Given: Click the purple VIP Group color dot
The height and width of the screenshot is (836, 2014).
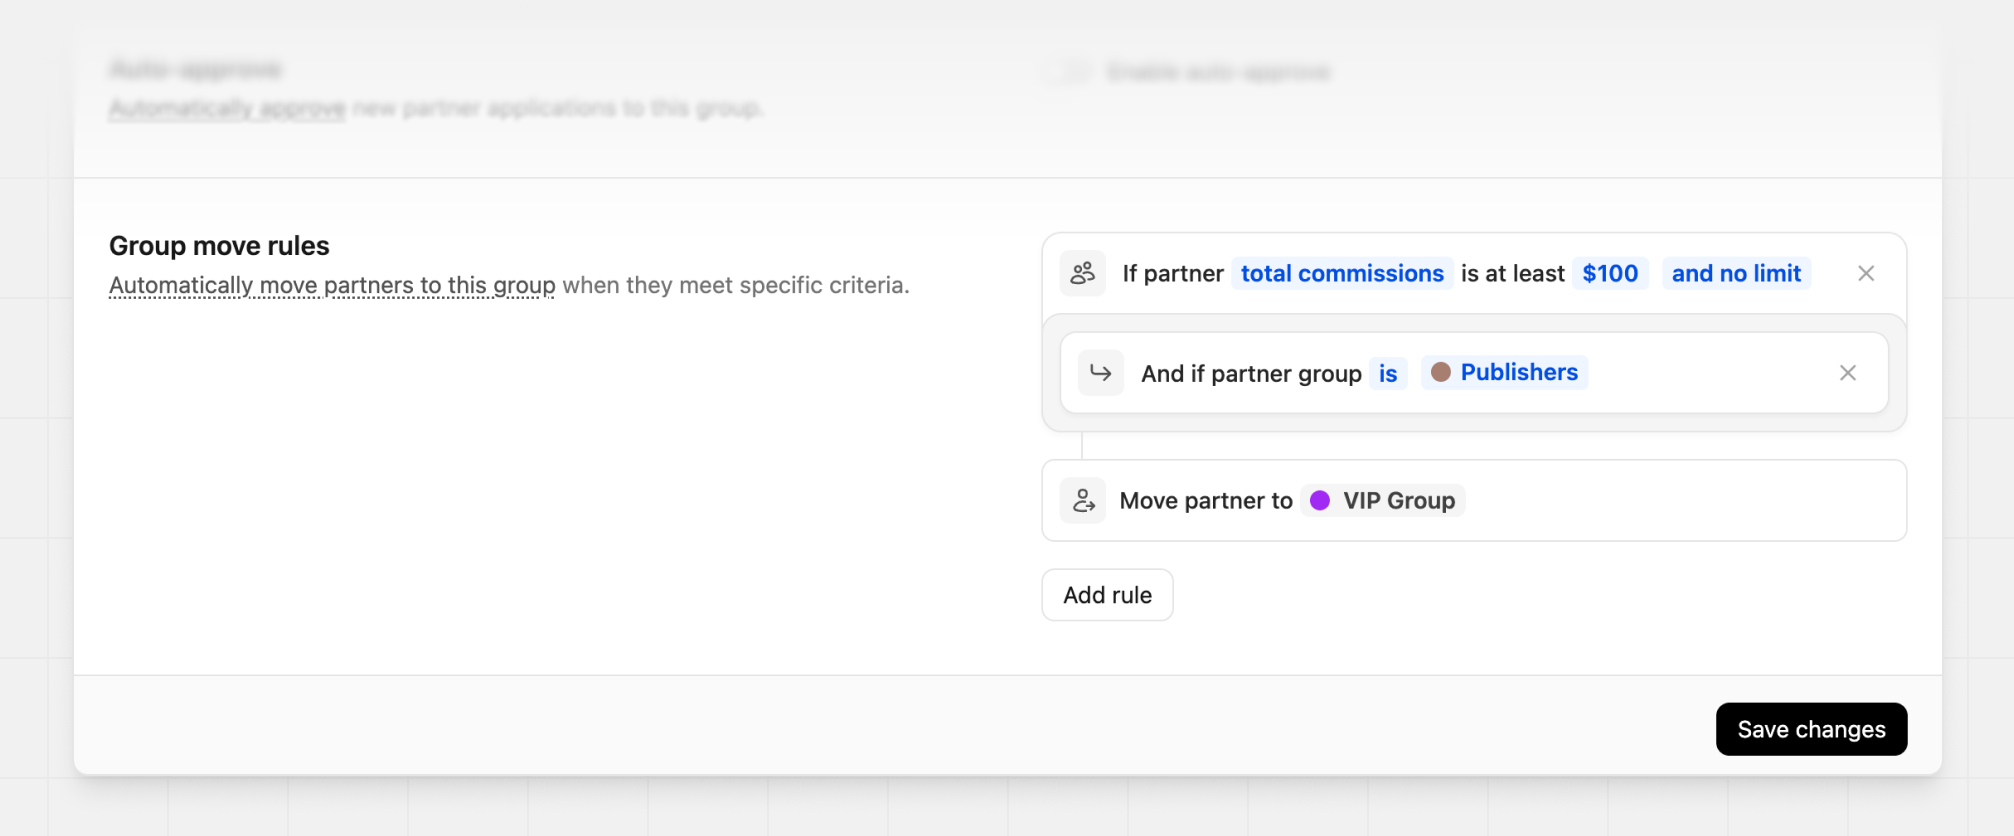Looking at the screenshot, I should pos(1320,500).
